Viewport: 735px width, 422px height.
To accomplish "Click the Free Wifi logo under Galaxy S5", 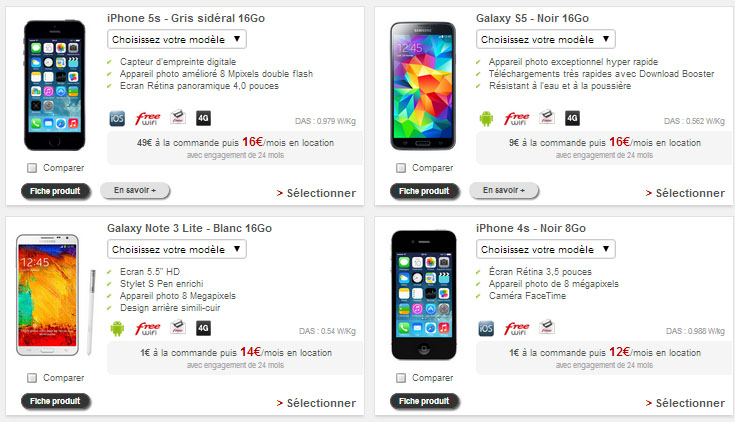I will point(517,118).
